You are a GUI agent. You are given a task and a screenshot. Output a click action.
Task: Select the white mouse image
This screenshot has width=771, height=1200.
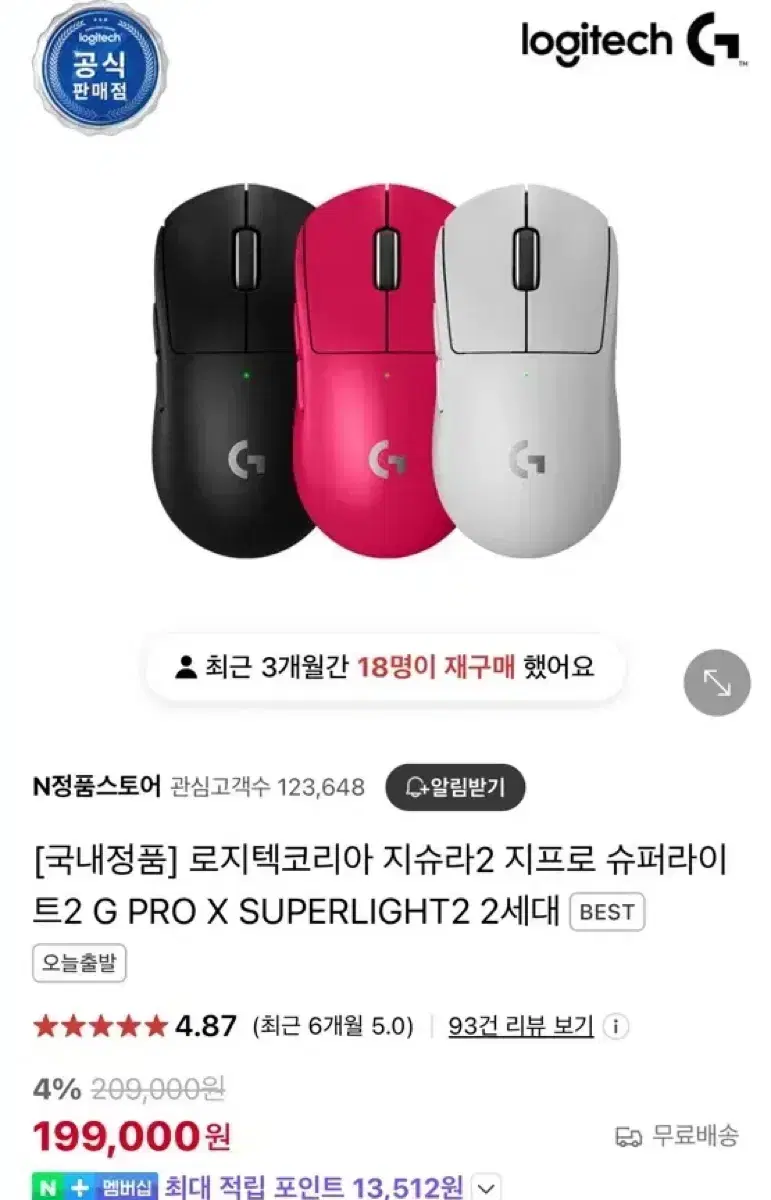[x=526, y=377]
